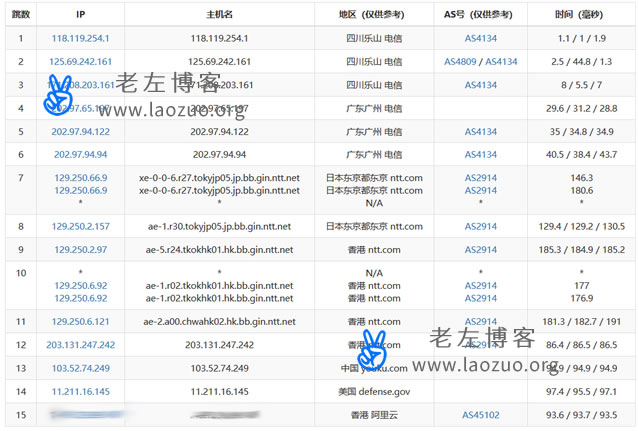Click the AS4134 link in hop 3
Viewport: 639px width, 431px height.
[480, 85]
